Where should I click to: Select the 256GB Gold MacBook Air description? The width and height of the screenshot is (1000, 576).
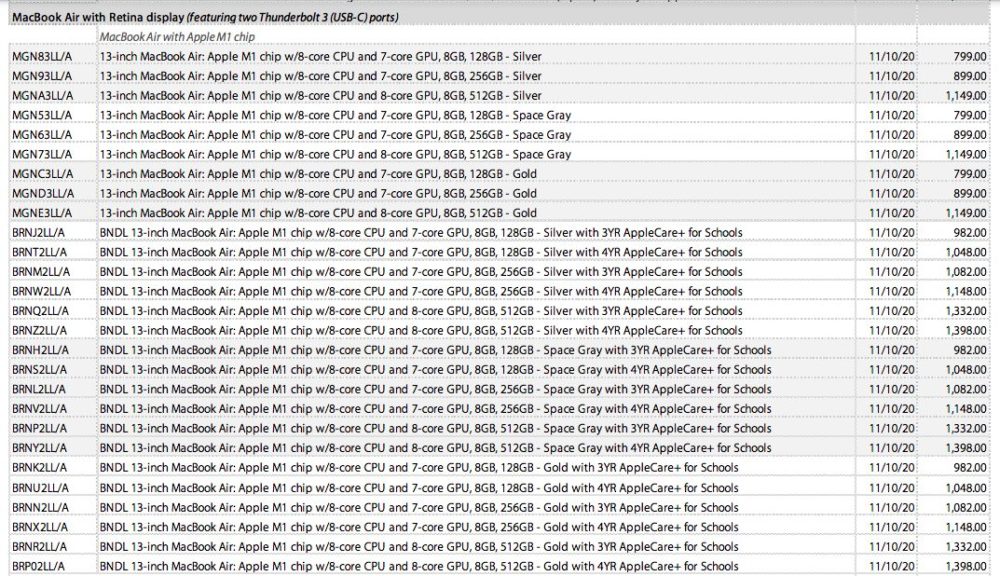coord(319,194)
